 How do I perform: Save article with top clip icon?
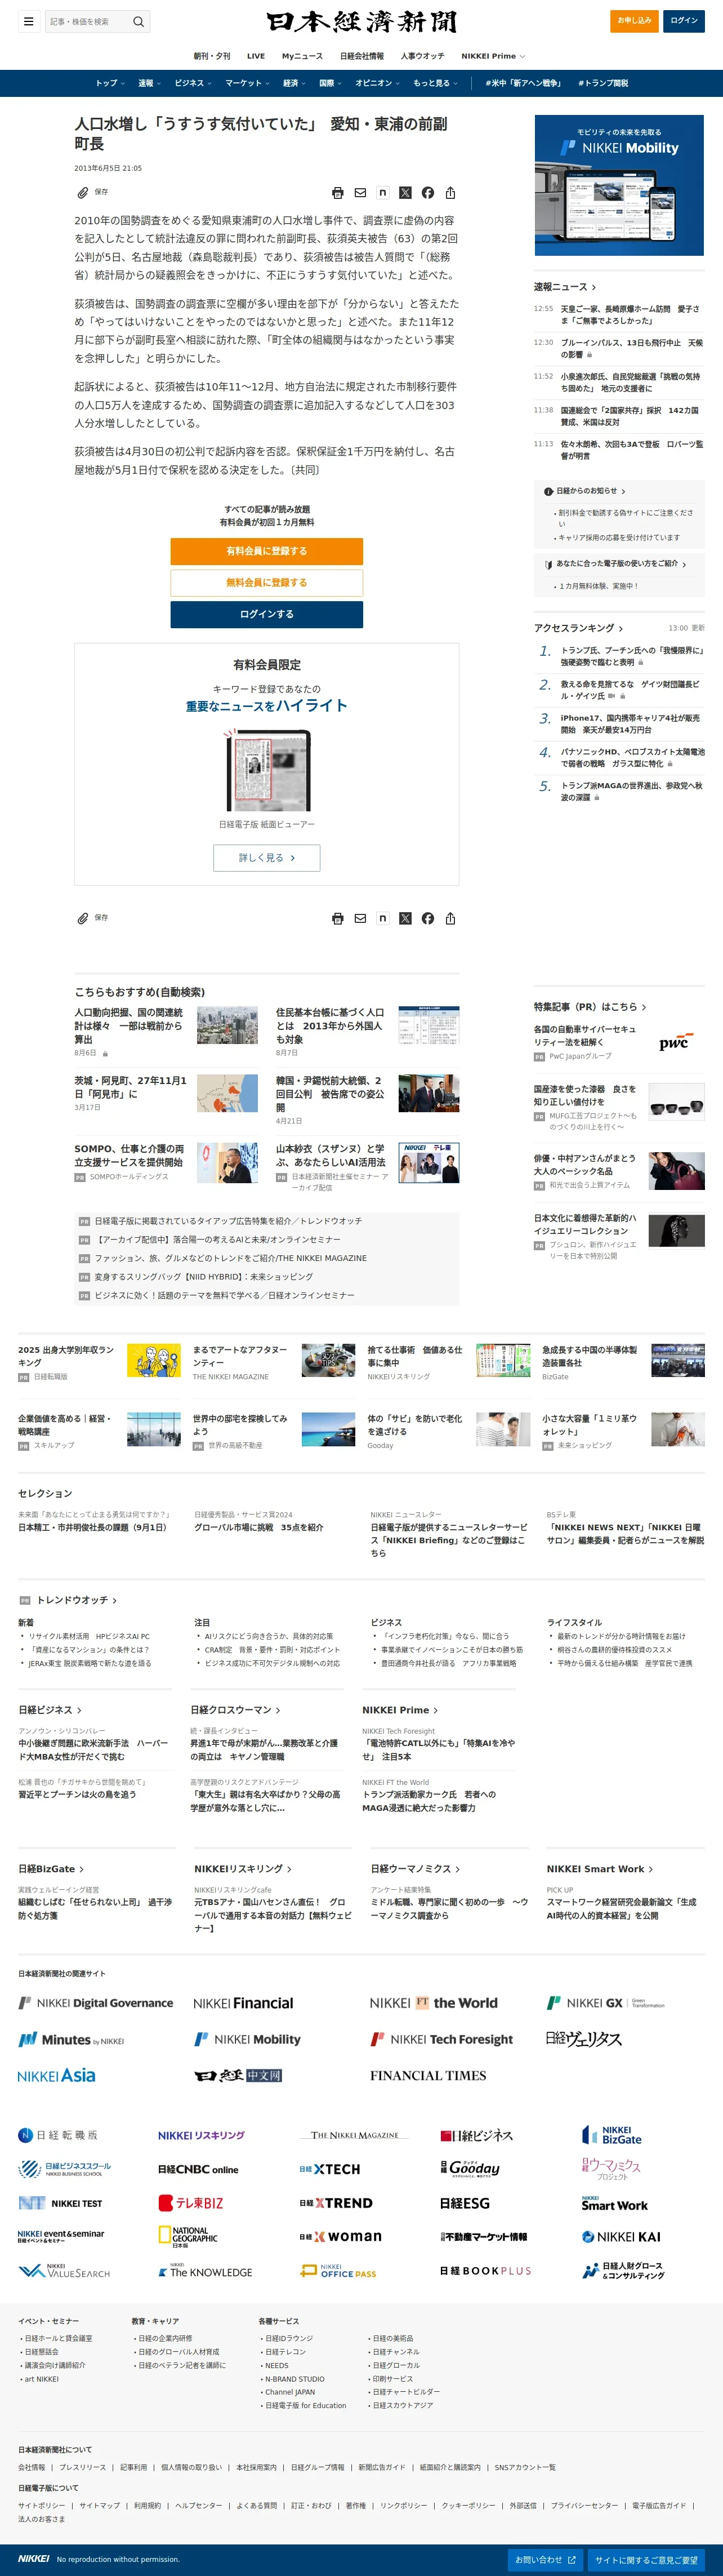[83, 192]
